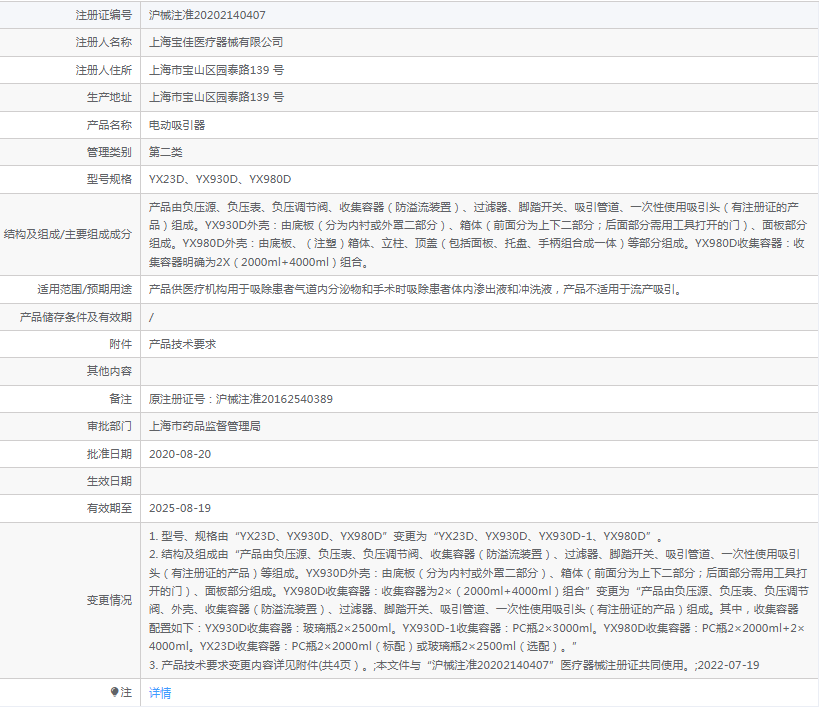This screenshot has width=819, height=707.
Task: Select the 第二类 category value
Action: [x=166, y=152]
